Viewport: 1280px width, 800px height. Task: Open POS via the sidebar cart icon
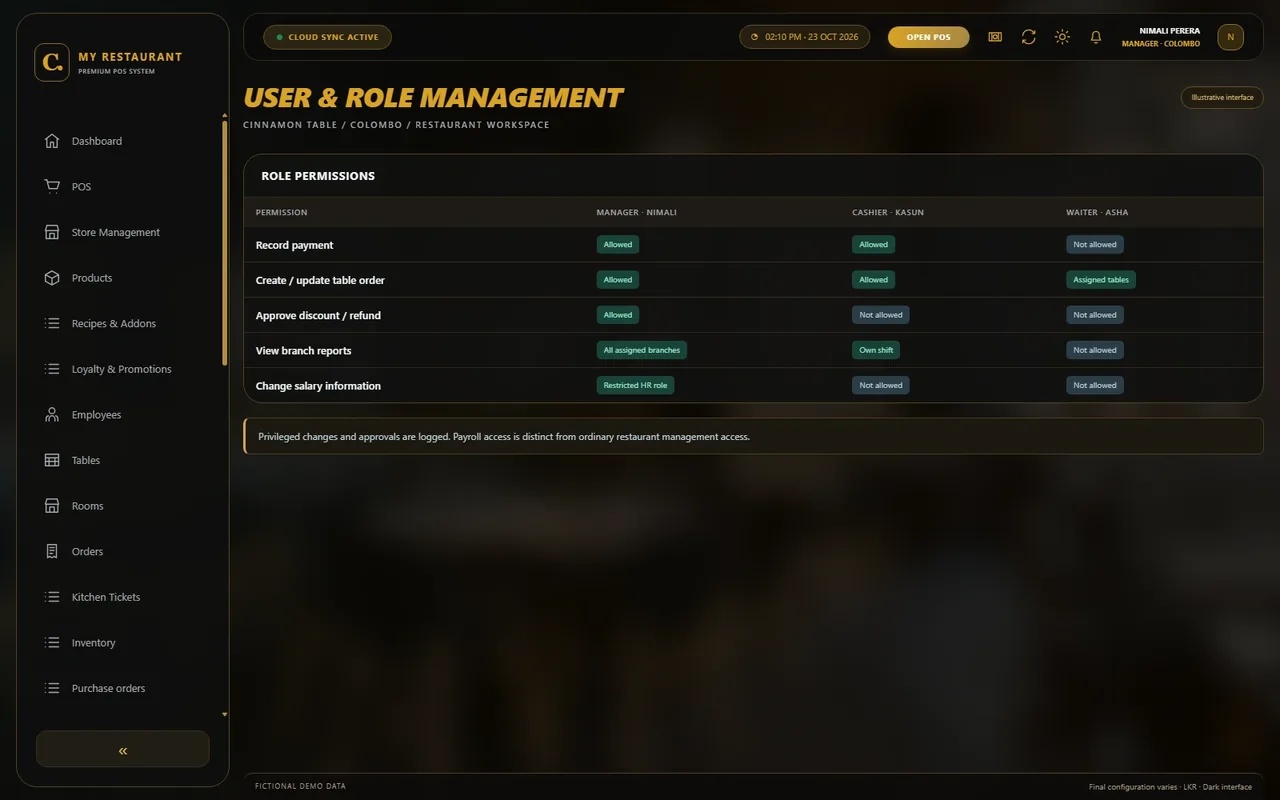pyautogui.click(x=52, y=186)
